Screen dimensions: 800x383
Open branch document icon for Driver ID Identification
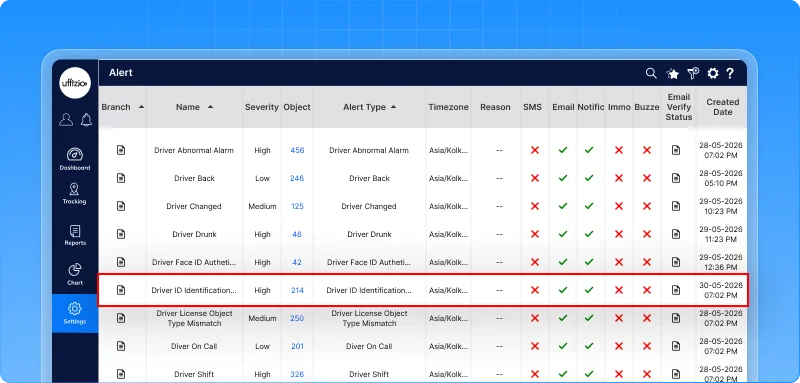[x=121, y=290]
